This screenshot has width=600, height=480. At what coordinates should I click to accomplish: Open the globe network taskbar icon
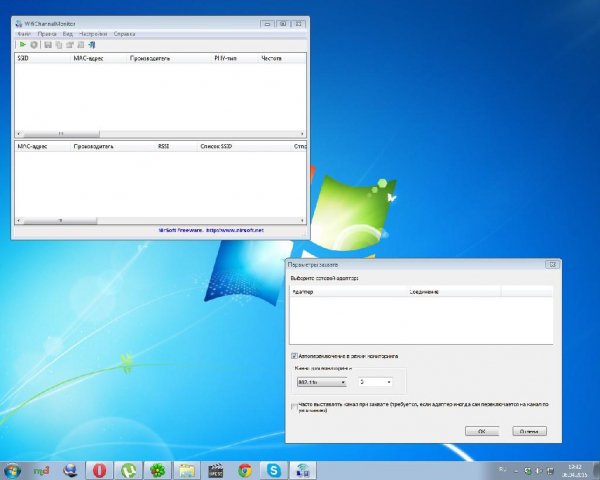point(70,470)
